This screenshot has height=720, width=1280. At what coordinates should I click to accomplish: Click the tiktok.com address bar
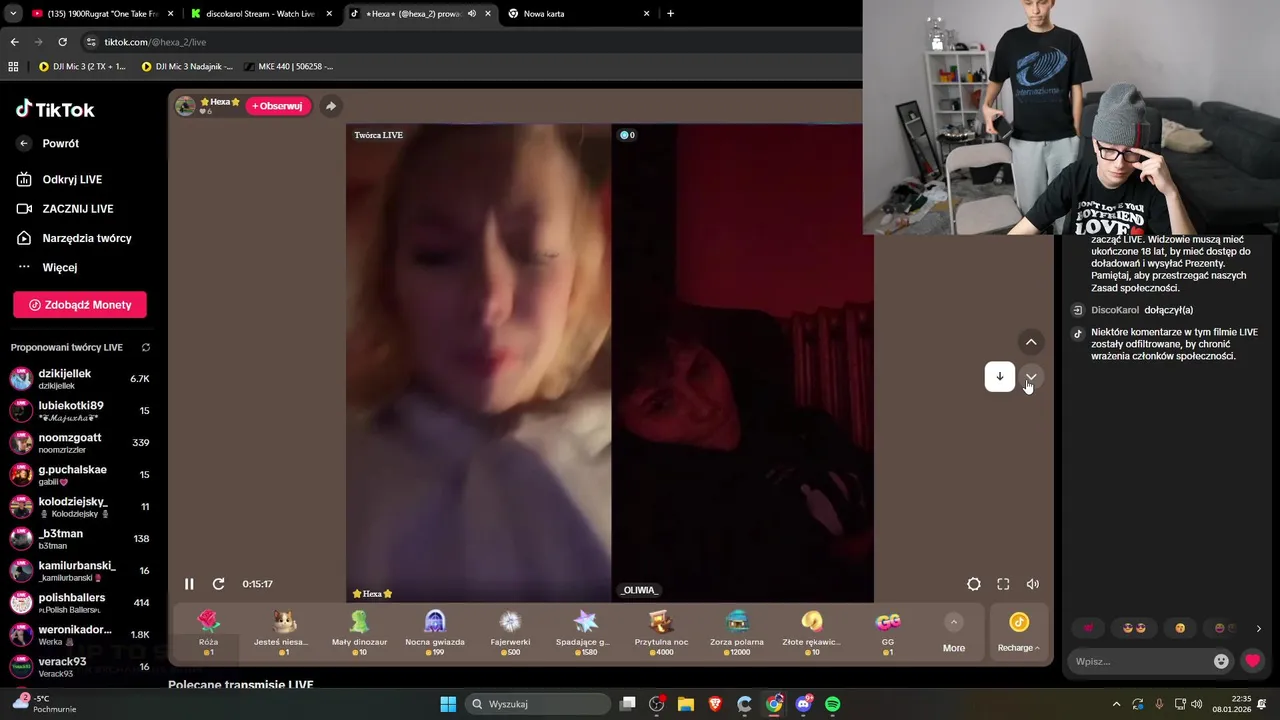470,42
